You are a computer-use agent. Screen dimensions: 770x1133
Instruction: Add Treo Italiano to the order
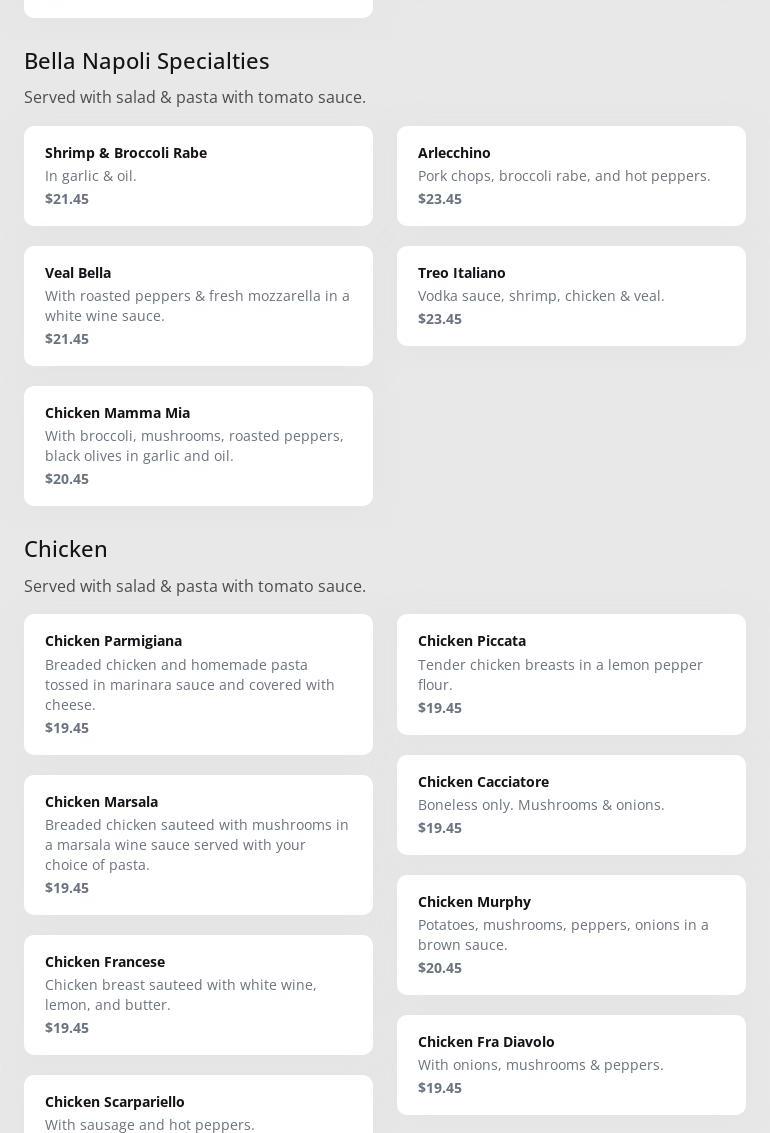571,295
